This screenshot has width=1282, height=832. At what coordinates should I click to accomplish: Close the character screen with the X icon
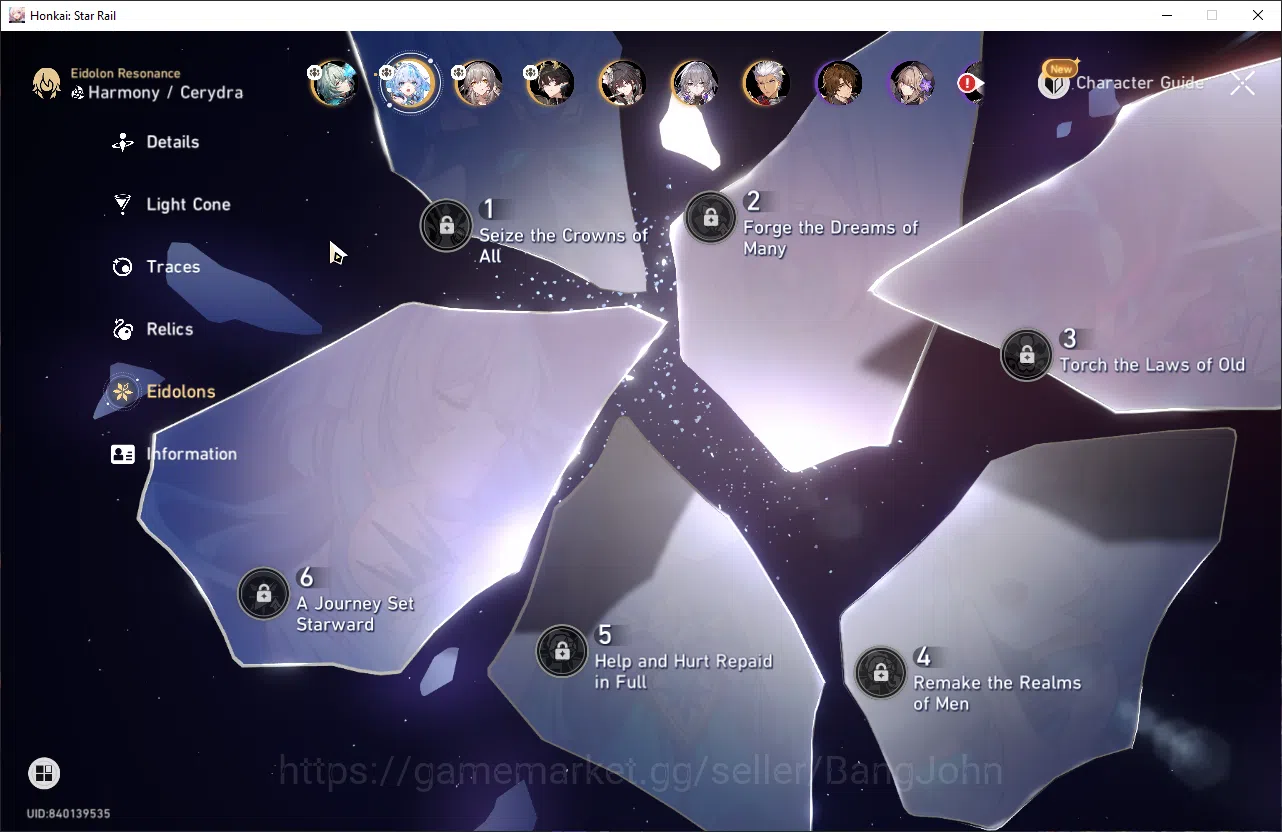(x=1242, y=83)
